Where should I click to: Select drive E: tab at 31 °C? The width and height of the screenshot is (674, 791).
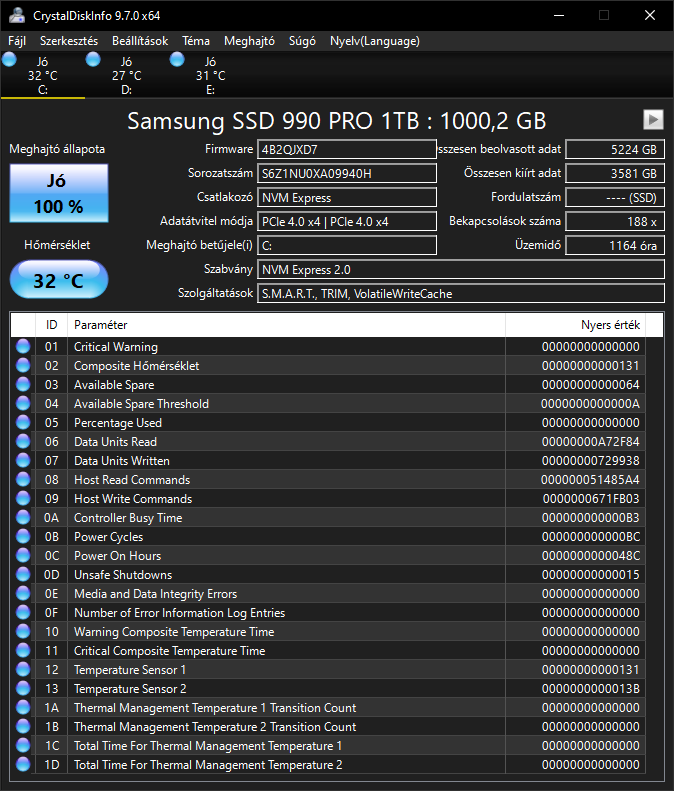(x=210, y=75)
